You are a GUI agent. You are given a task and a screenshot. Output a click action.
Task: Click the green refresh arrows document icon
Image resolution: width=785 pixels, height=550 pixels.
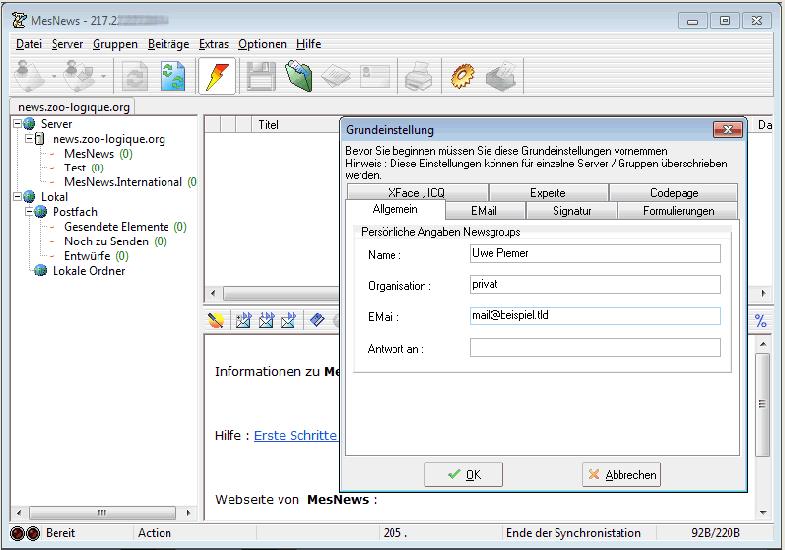174,77
